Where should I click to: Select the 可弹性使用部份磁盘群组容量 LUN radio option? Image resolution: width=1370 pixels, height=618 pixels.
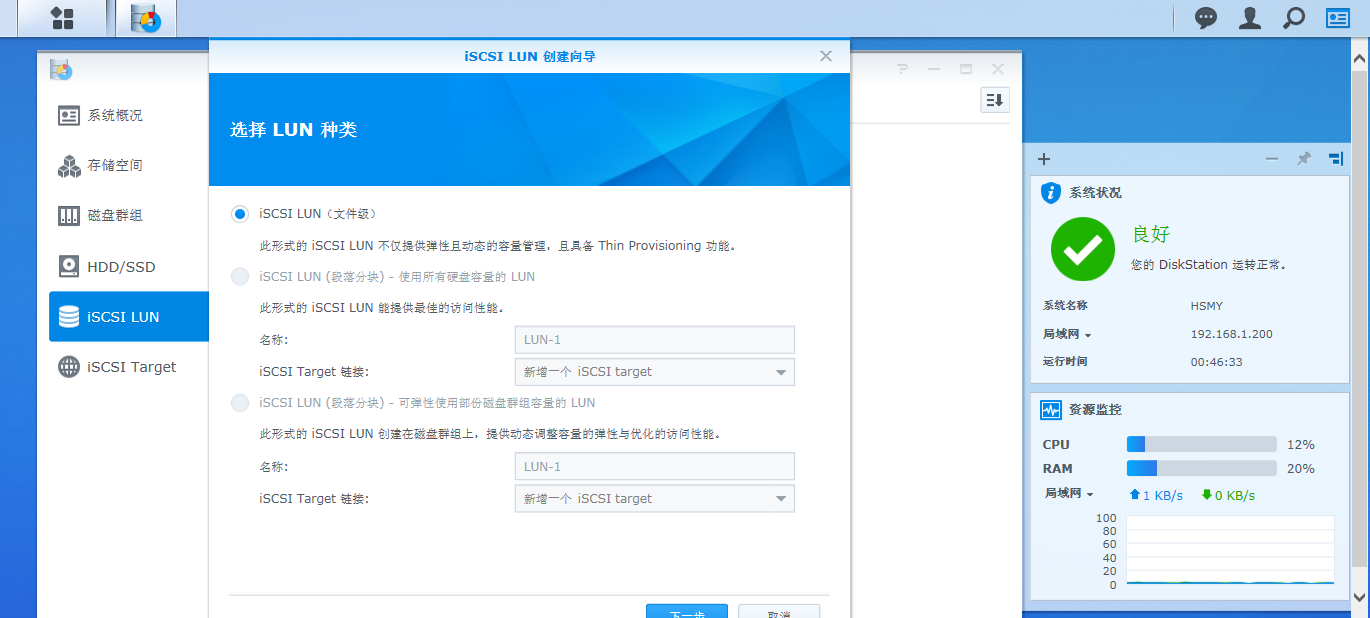[240, 403]
